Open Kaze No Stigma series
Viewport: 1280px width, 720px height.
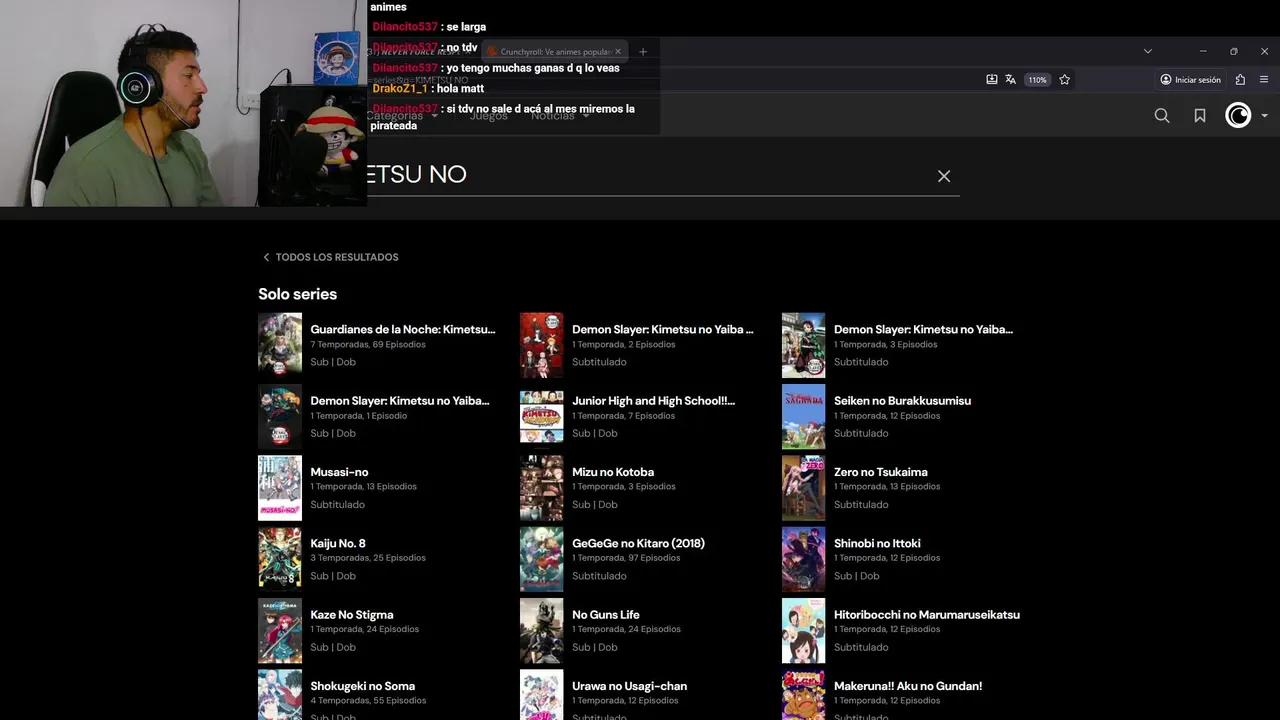tap(352, 615)
